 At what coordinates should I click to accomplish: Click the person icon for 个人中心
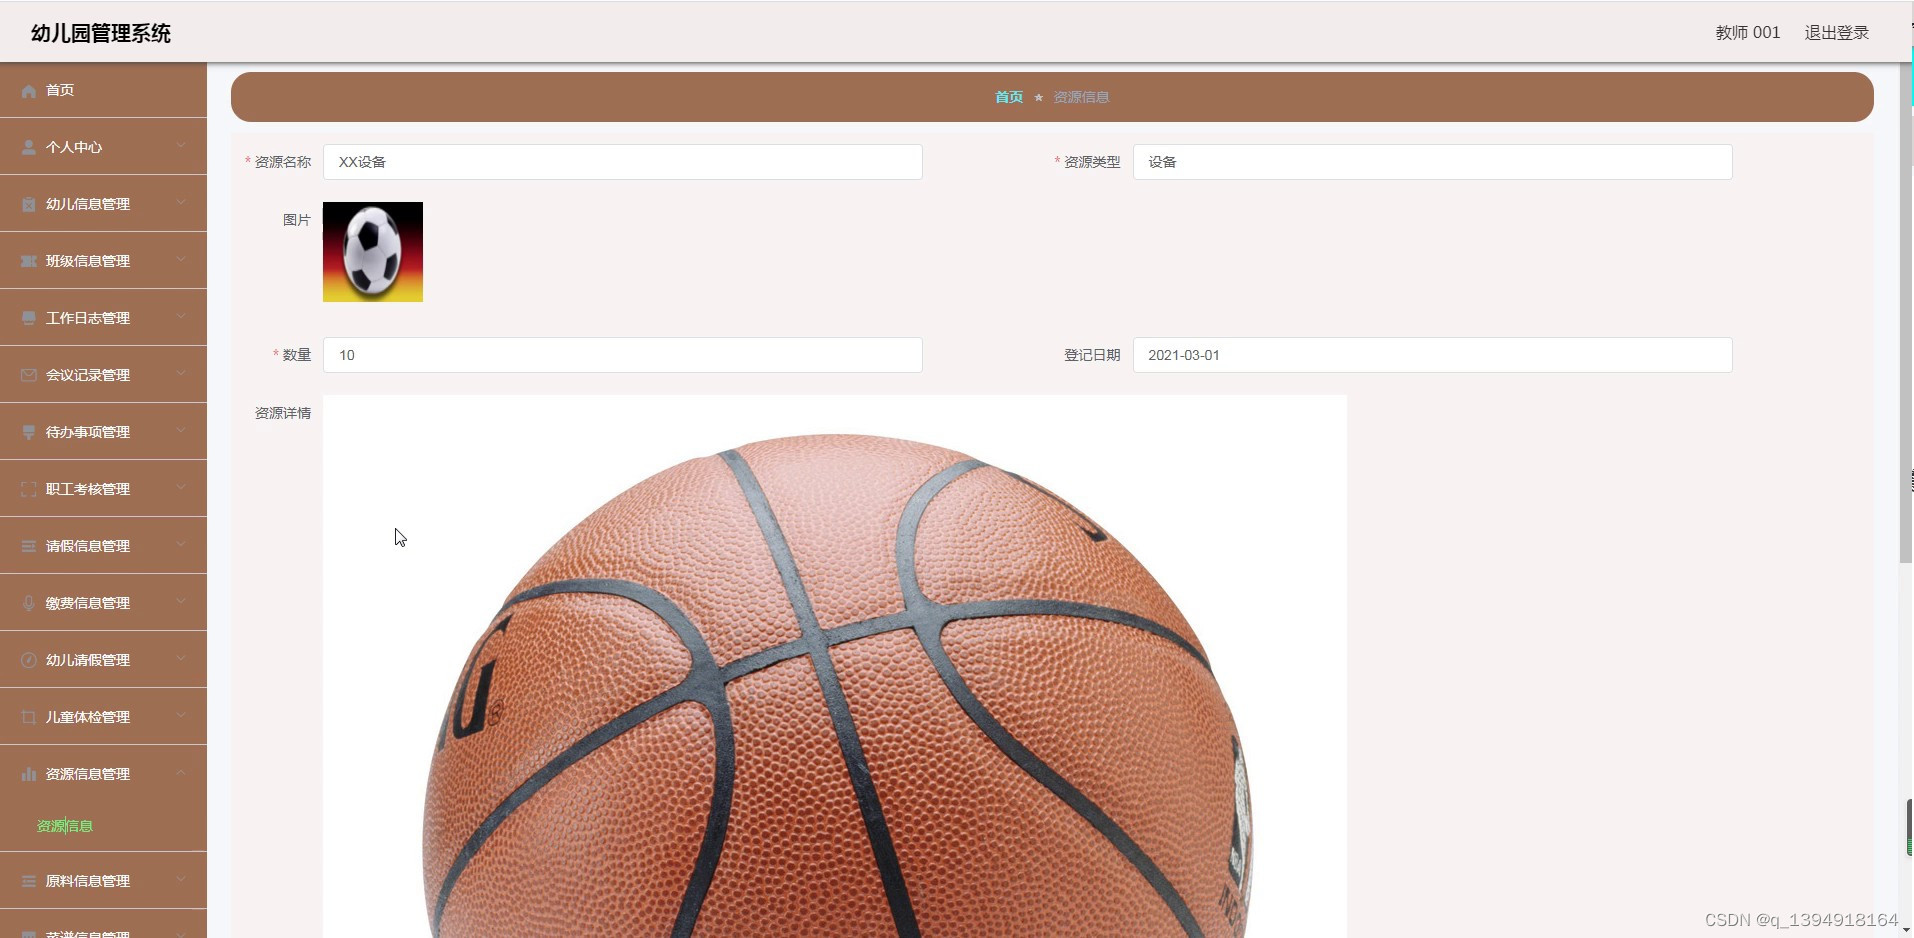pyautogui.click(x=29, y=148)
